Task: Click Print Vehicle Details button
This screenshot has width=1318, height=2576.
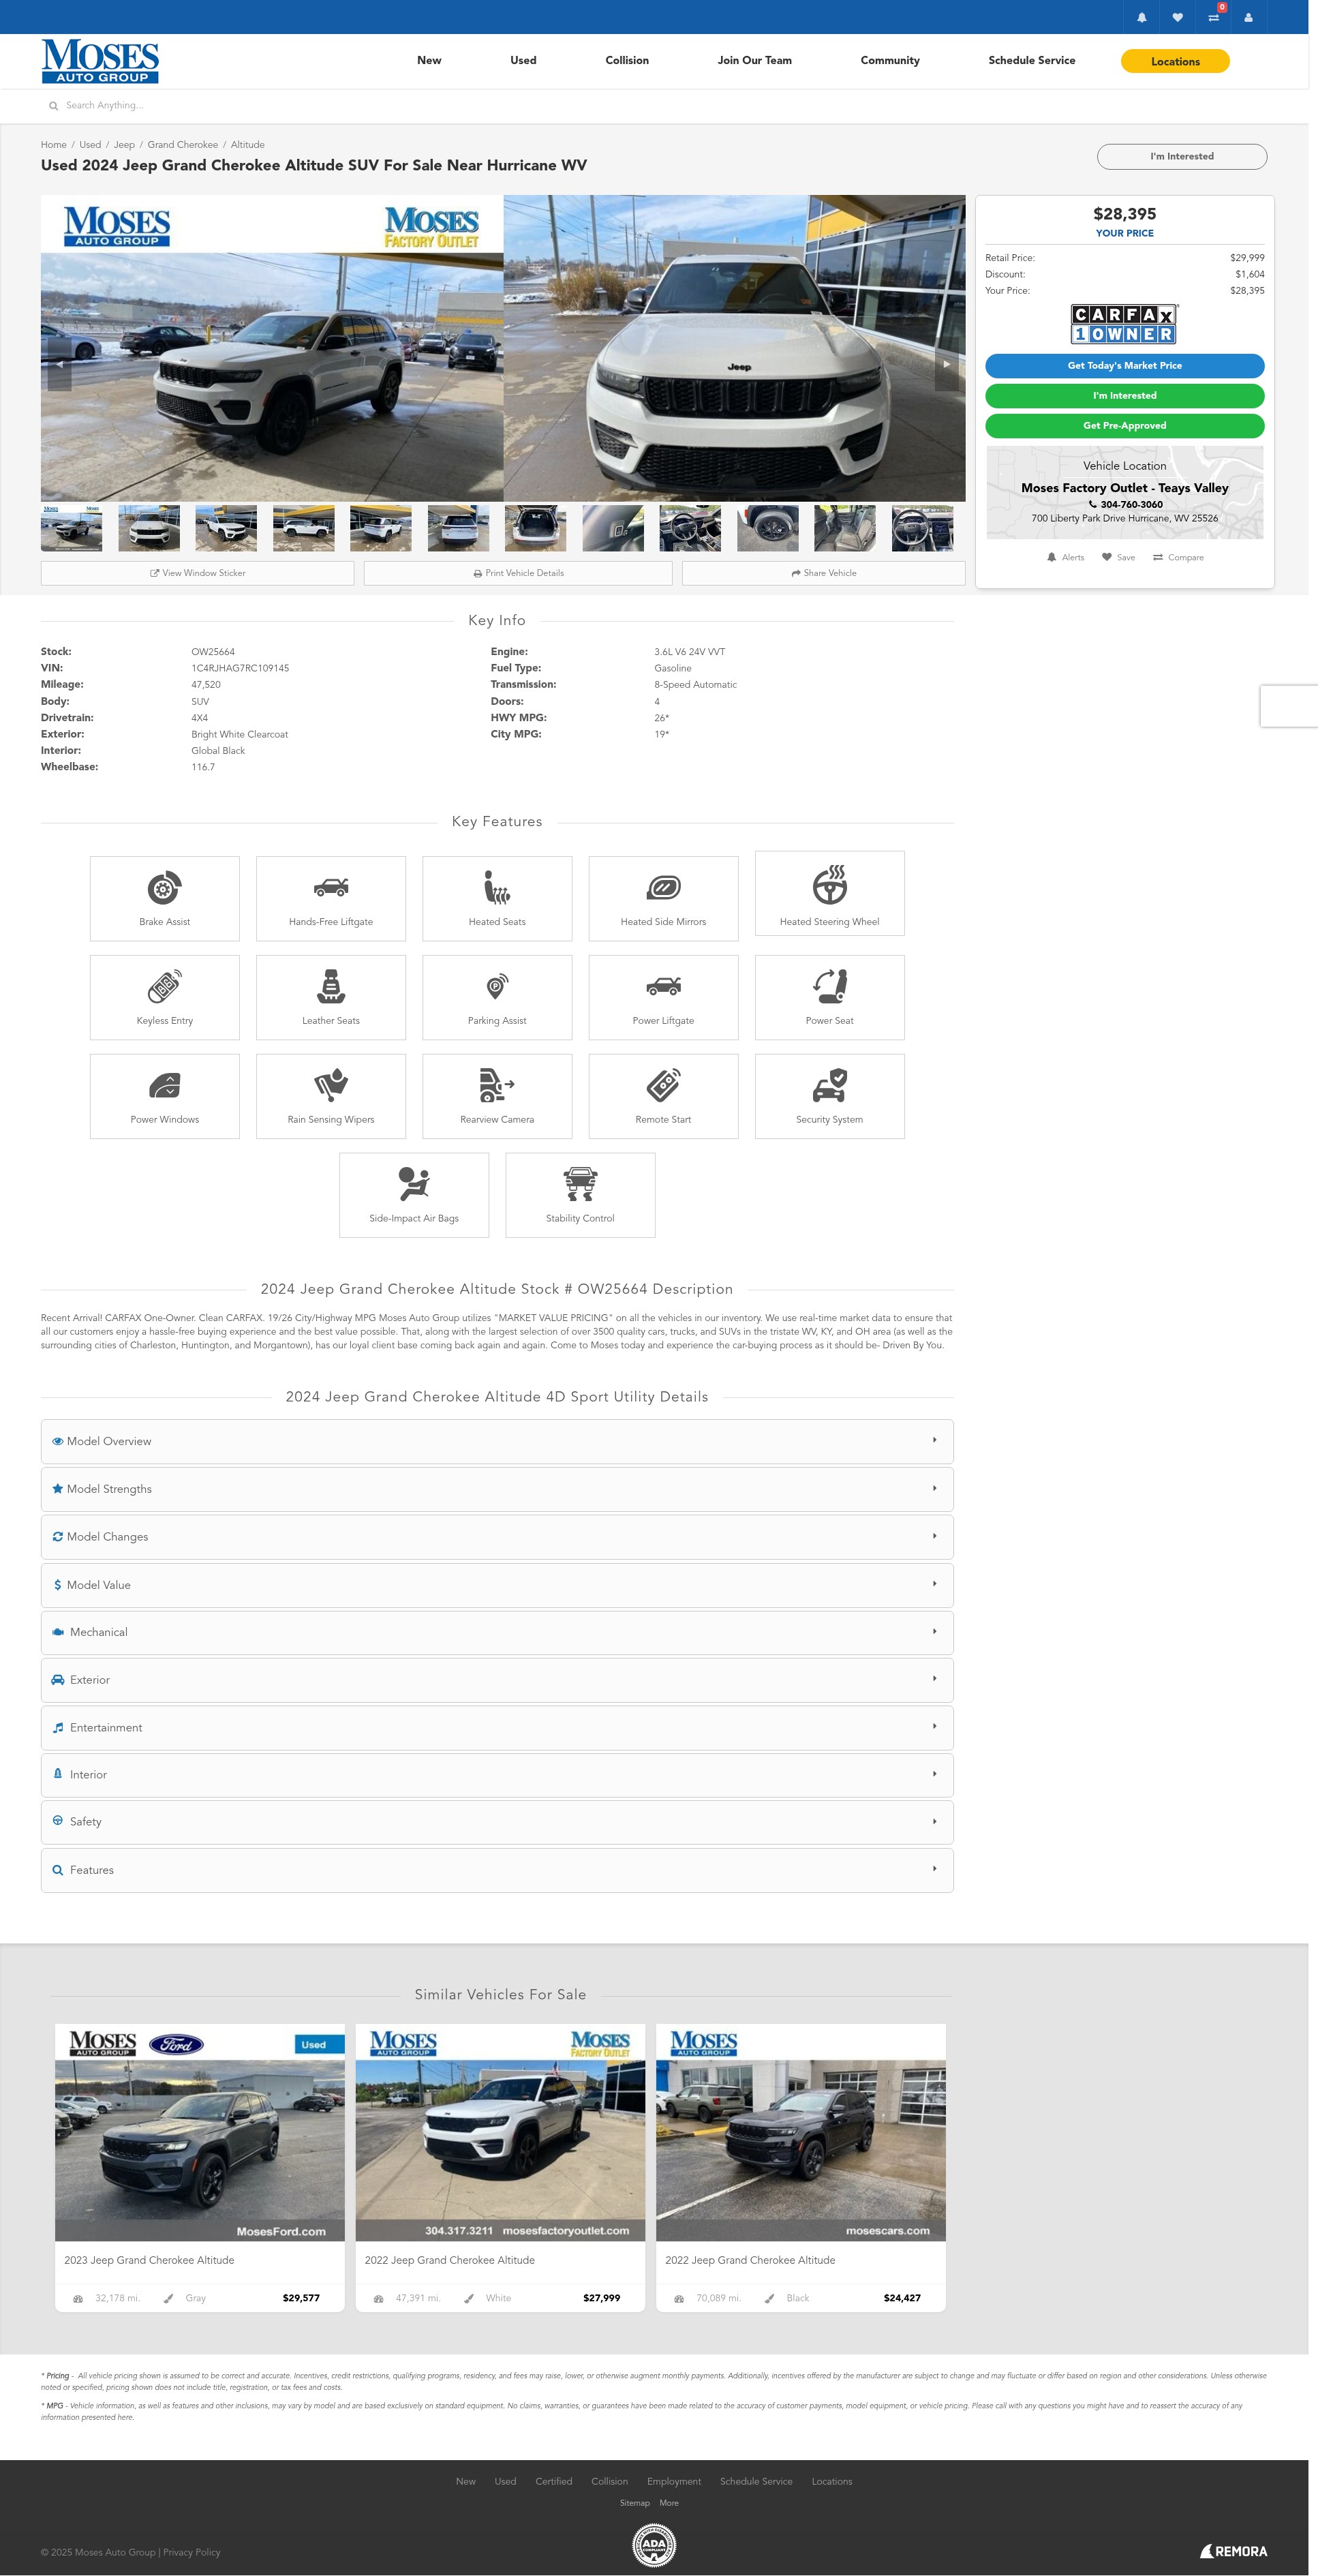Action: (518, 573)
